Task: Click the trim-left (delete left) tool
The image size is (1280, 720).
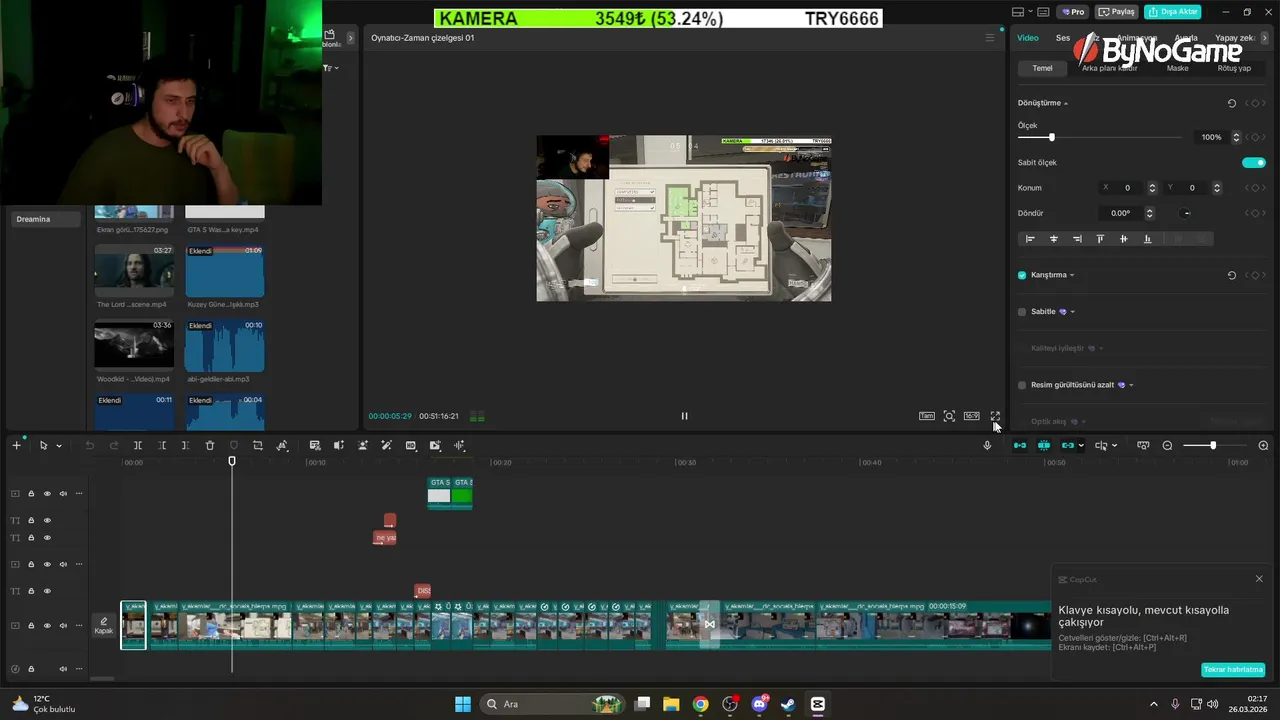Action: click(162, 445)
